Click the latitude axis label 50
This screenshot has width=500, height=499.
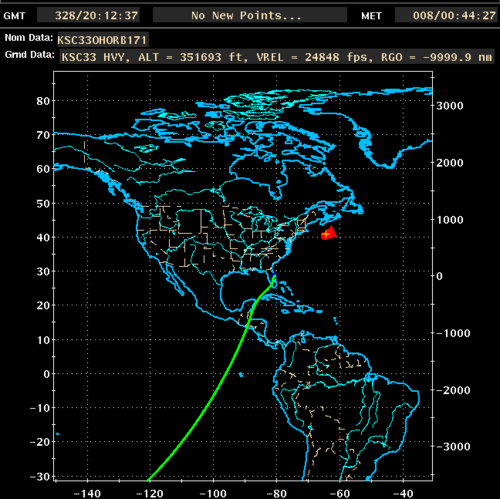click(x=43, y=203)
